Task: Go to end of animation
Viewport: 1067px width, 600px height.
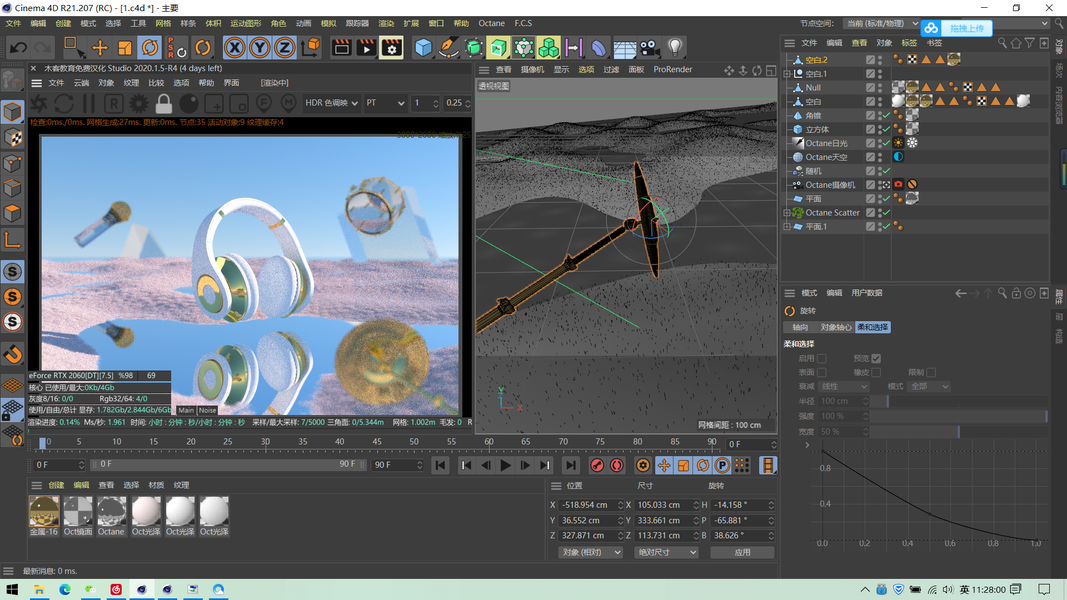Action: pyautogui.click(x=571, y=465)
